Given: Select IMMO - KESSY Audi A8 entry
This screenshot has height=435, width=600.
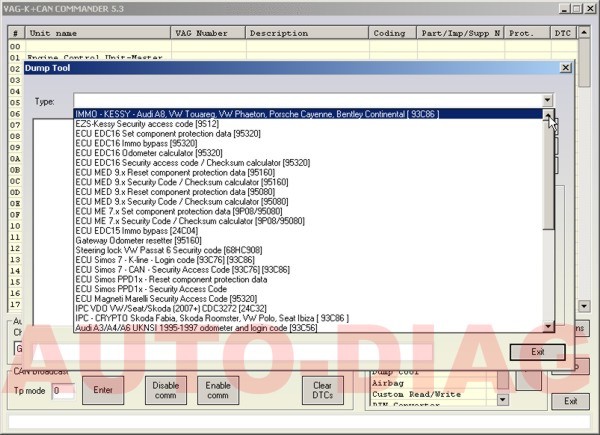Looking at the screenshot, I should click(x=308, y=114).
